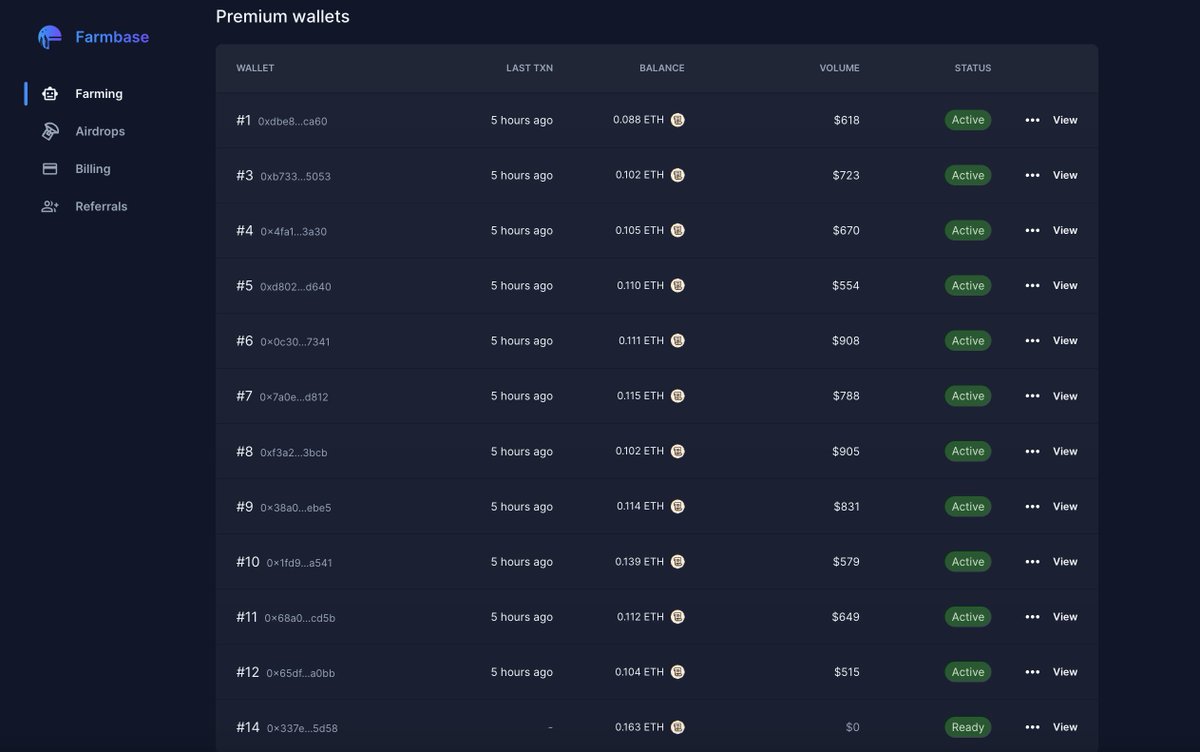1200x752 pixels.
Task: Click the Airdrops parachute icon
Action: [50, 131]
